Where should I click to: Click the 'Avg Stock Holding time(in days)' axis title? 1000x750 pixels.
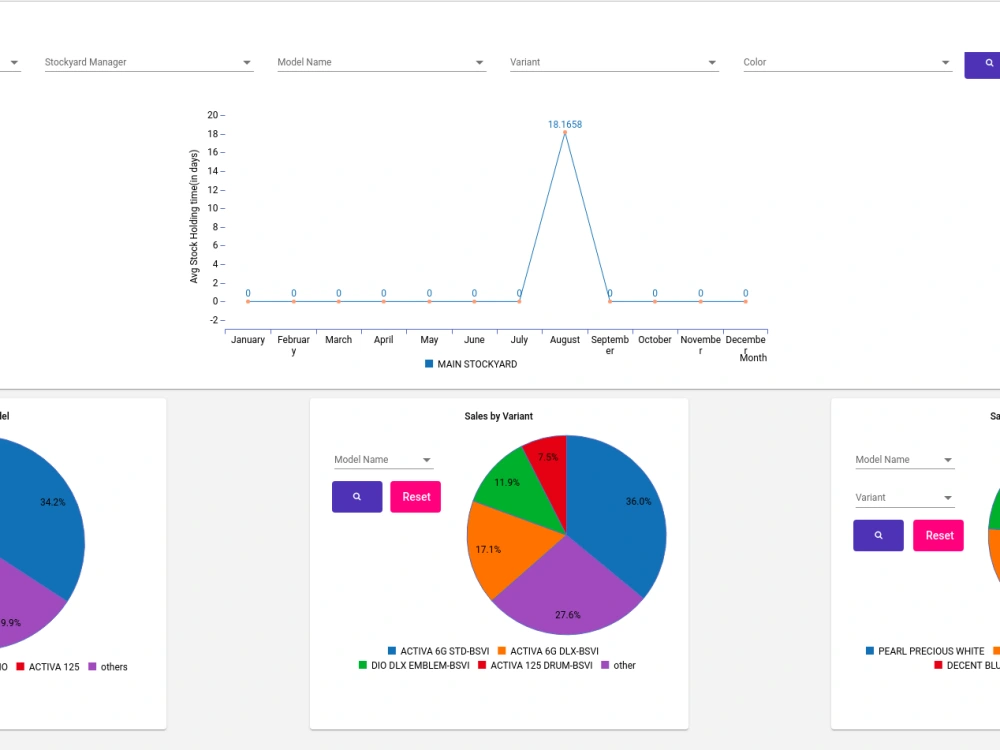pyautogui.click(x=194, y=216)
